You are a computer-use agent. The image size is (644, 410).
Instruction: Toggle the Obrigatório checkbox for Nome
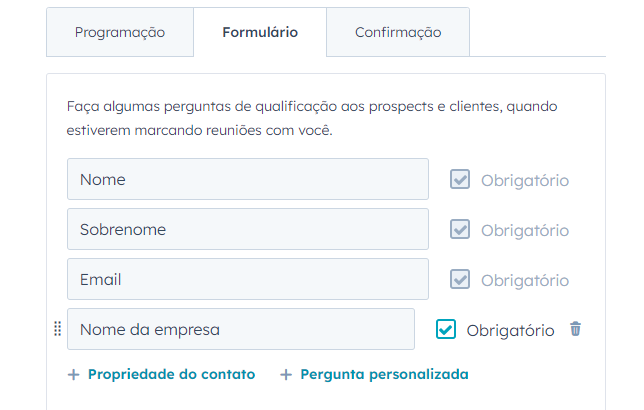(x=460, y=180)
